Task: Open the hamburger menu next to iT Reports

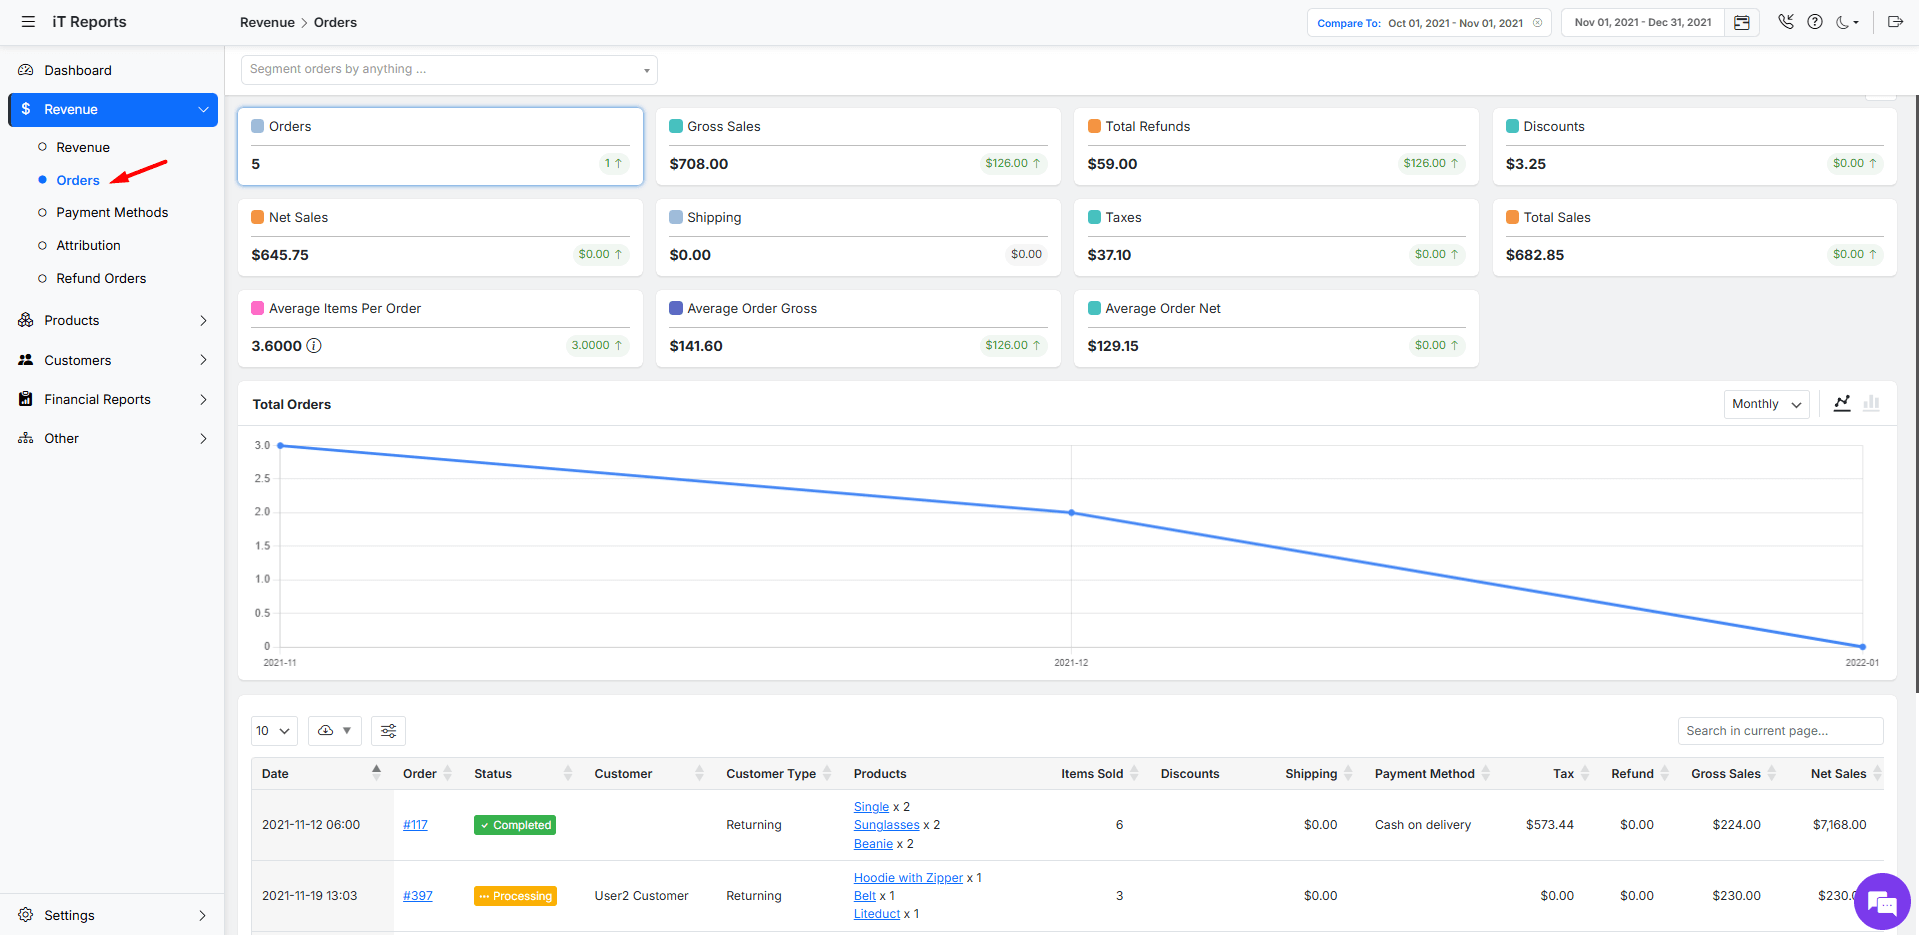Action: (x=28, y=22)
